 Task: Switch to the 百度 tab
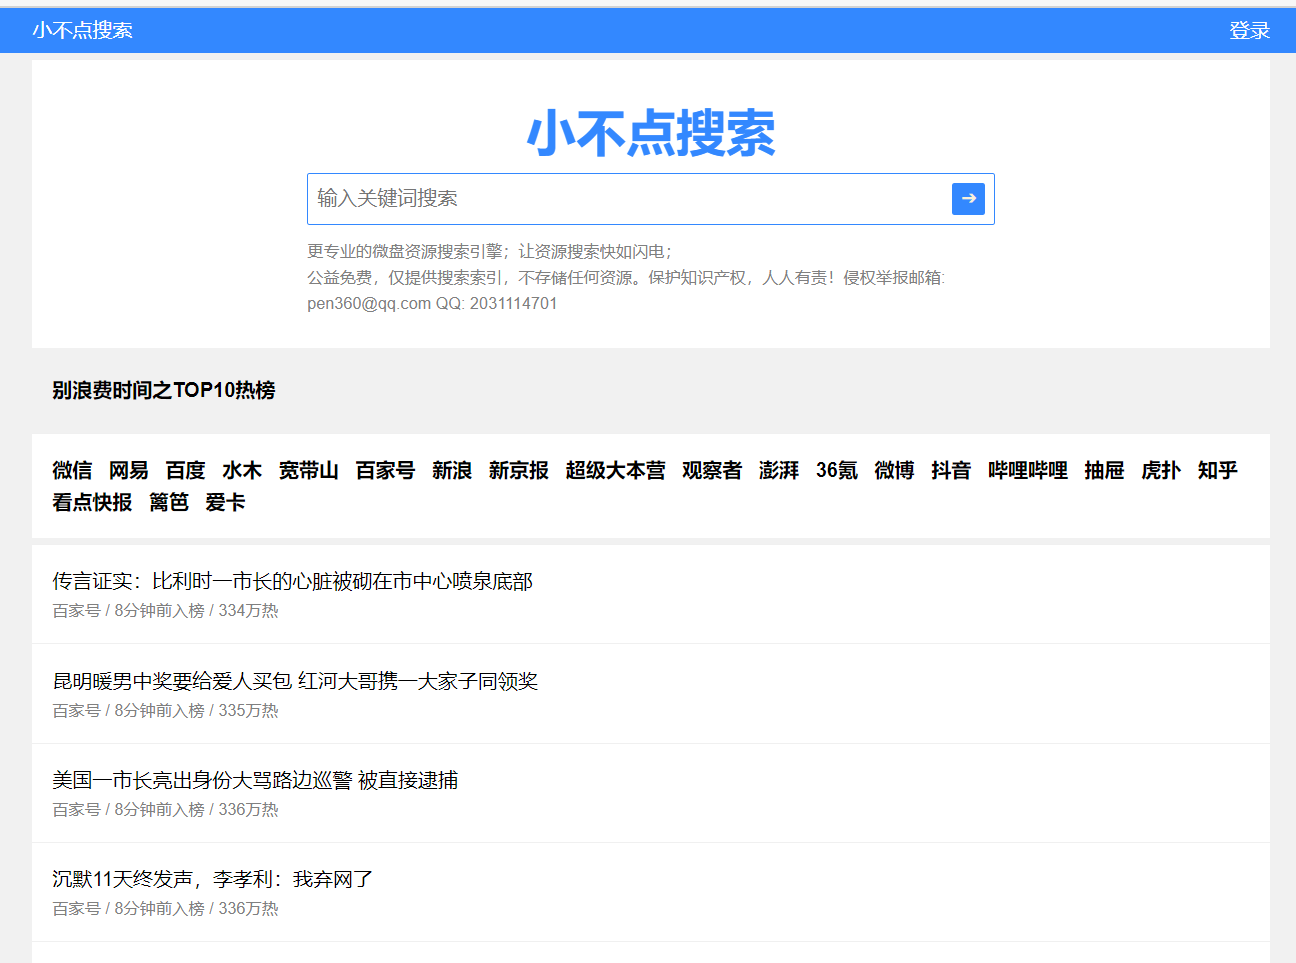(186, 470)
